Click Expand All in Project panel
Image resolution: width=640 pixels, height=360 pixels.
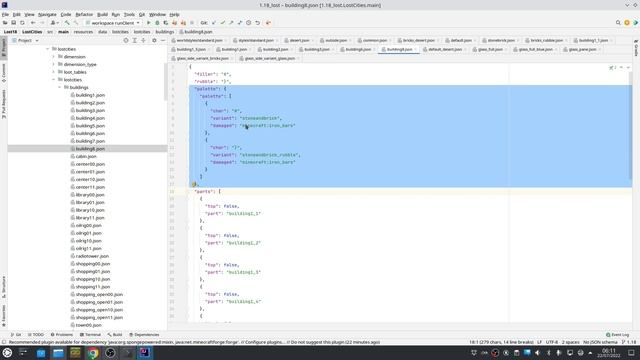[x=134, y=40]
